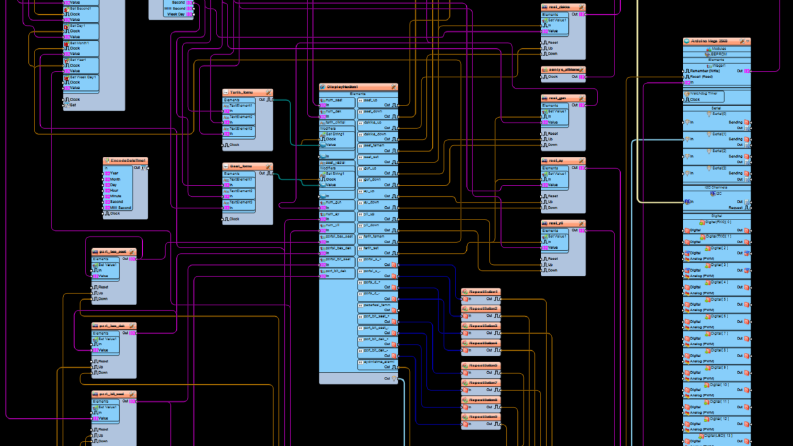Image resolution: width=793 pixels, height=446 pixels.
Task: Click the Serial[1] Sending output pin
Action: pos(747,139)
